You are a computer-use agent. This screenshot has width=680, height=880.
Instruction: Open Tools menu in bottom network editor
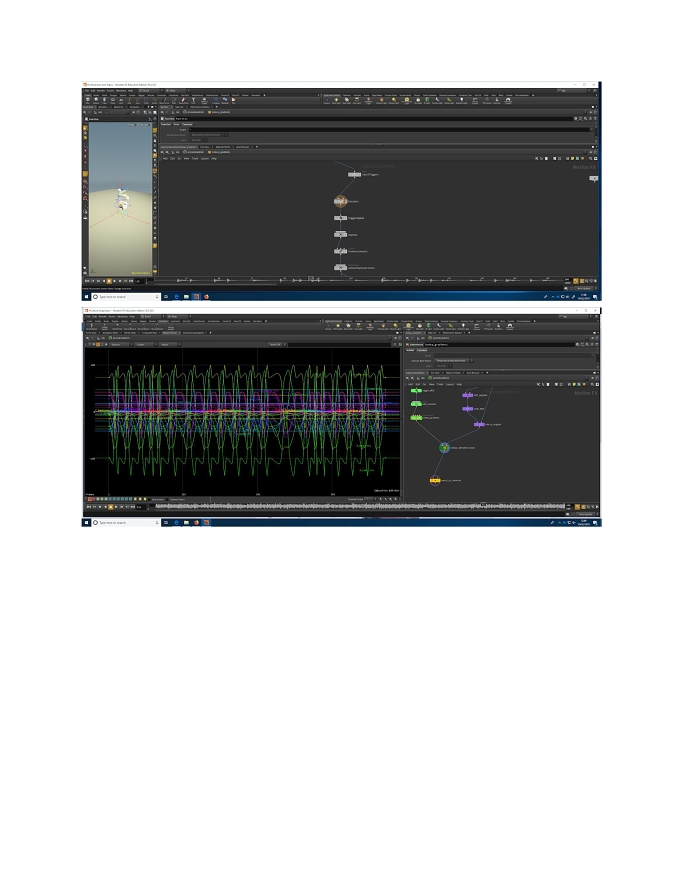pyautogui.click(x=440, y=384)
